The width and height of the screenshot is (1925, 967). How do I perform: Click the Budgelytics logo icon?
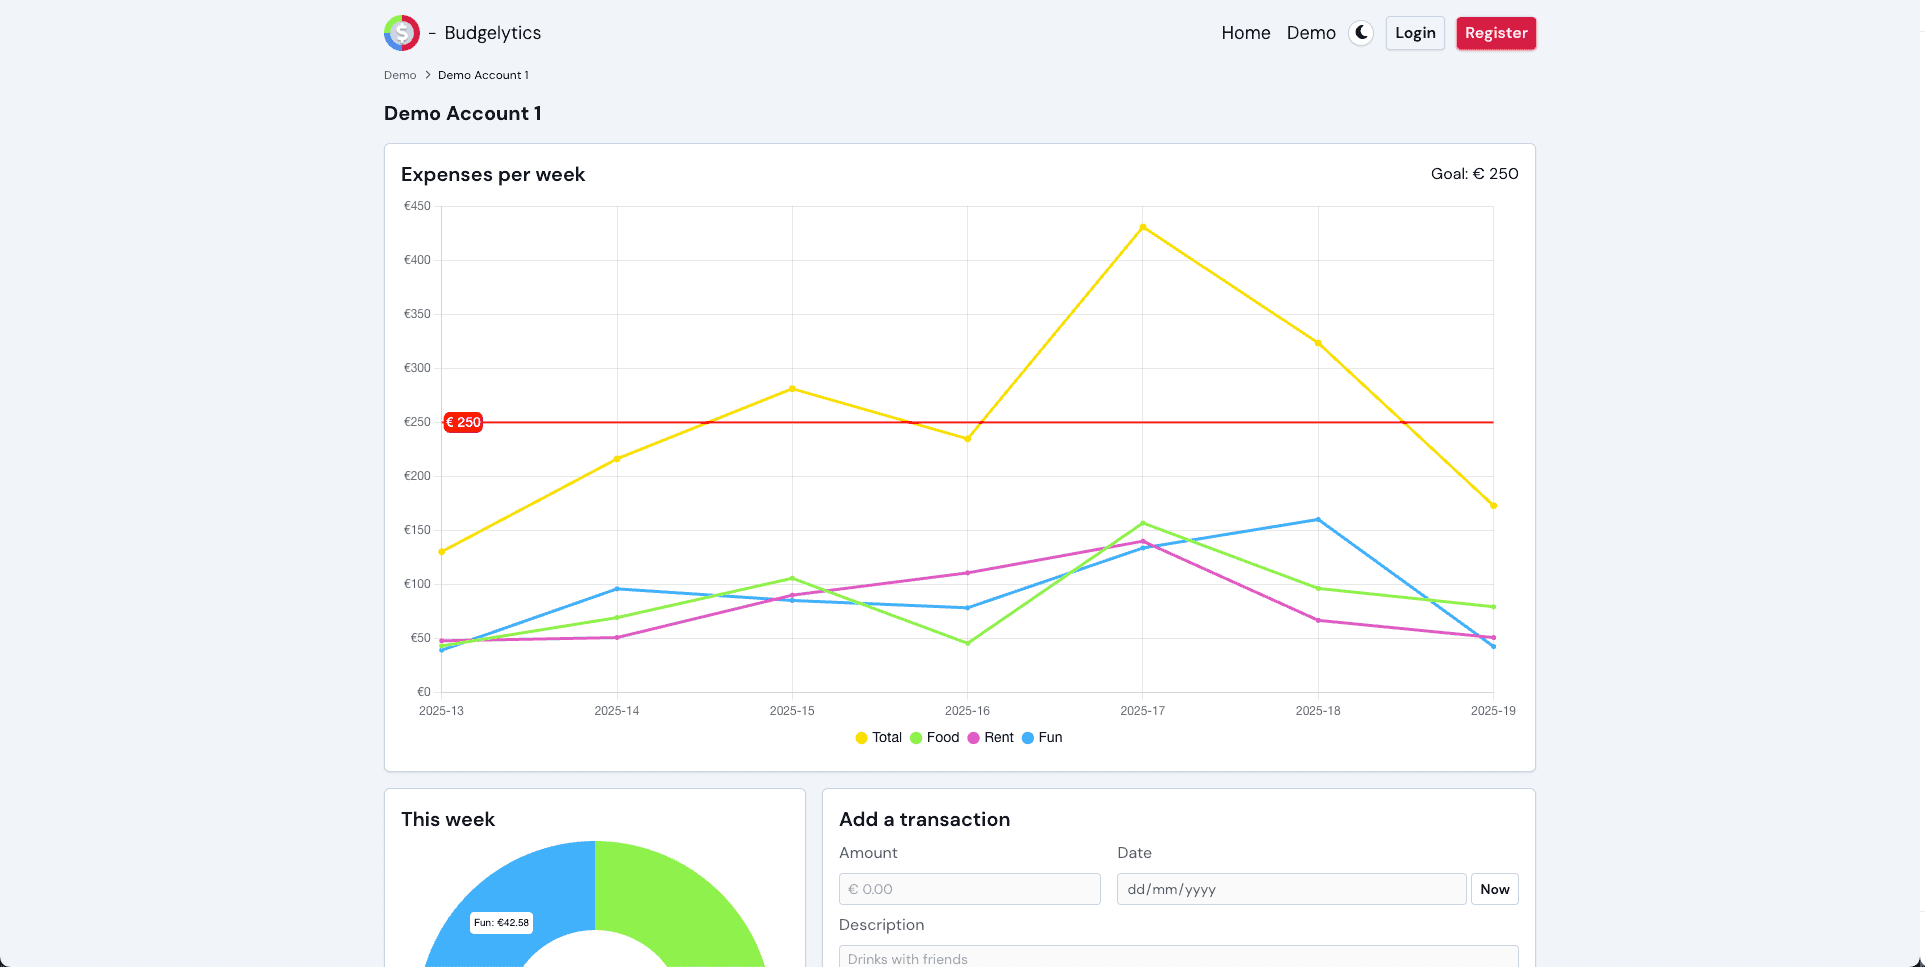coord(401,32)
